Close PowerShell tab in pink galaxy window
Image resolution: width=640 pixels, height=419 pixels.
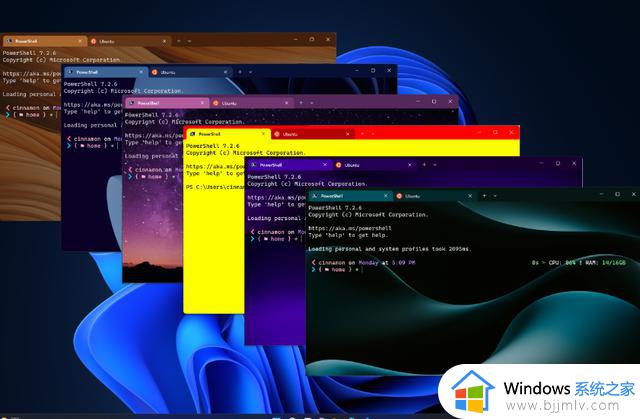202,103
